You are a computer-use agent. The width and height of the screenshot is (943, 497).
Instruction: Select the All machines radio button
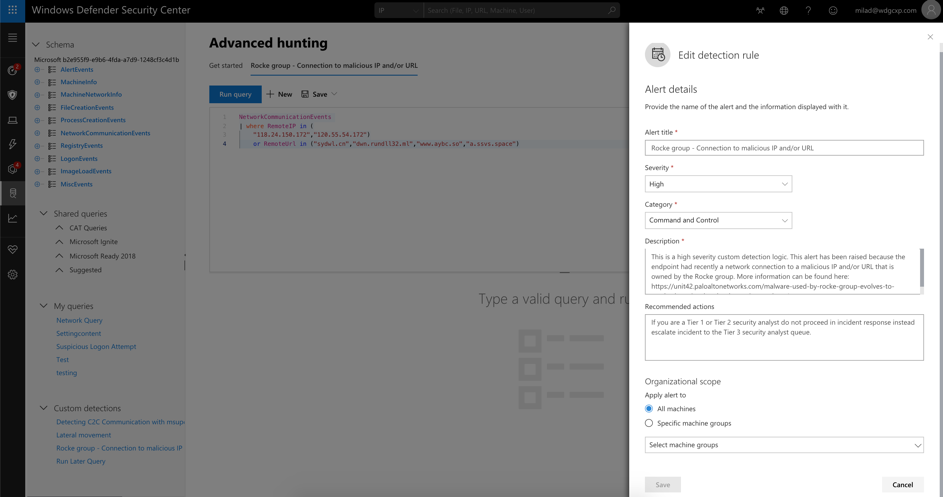click(x=649, y=409)
